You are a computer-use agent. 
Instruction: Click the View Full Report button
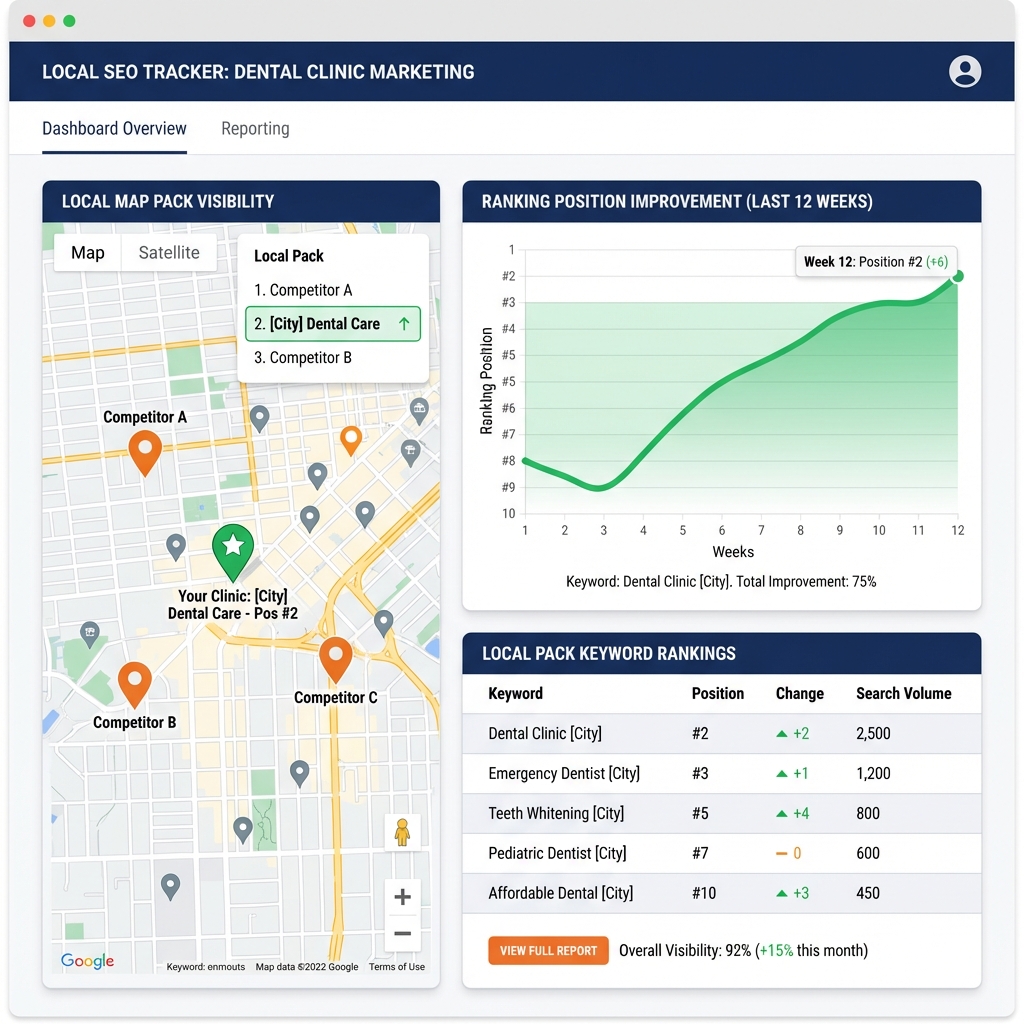click(x=548, y=950)
